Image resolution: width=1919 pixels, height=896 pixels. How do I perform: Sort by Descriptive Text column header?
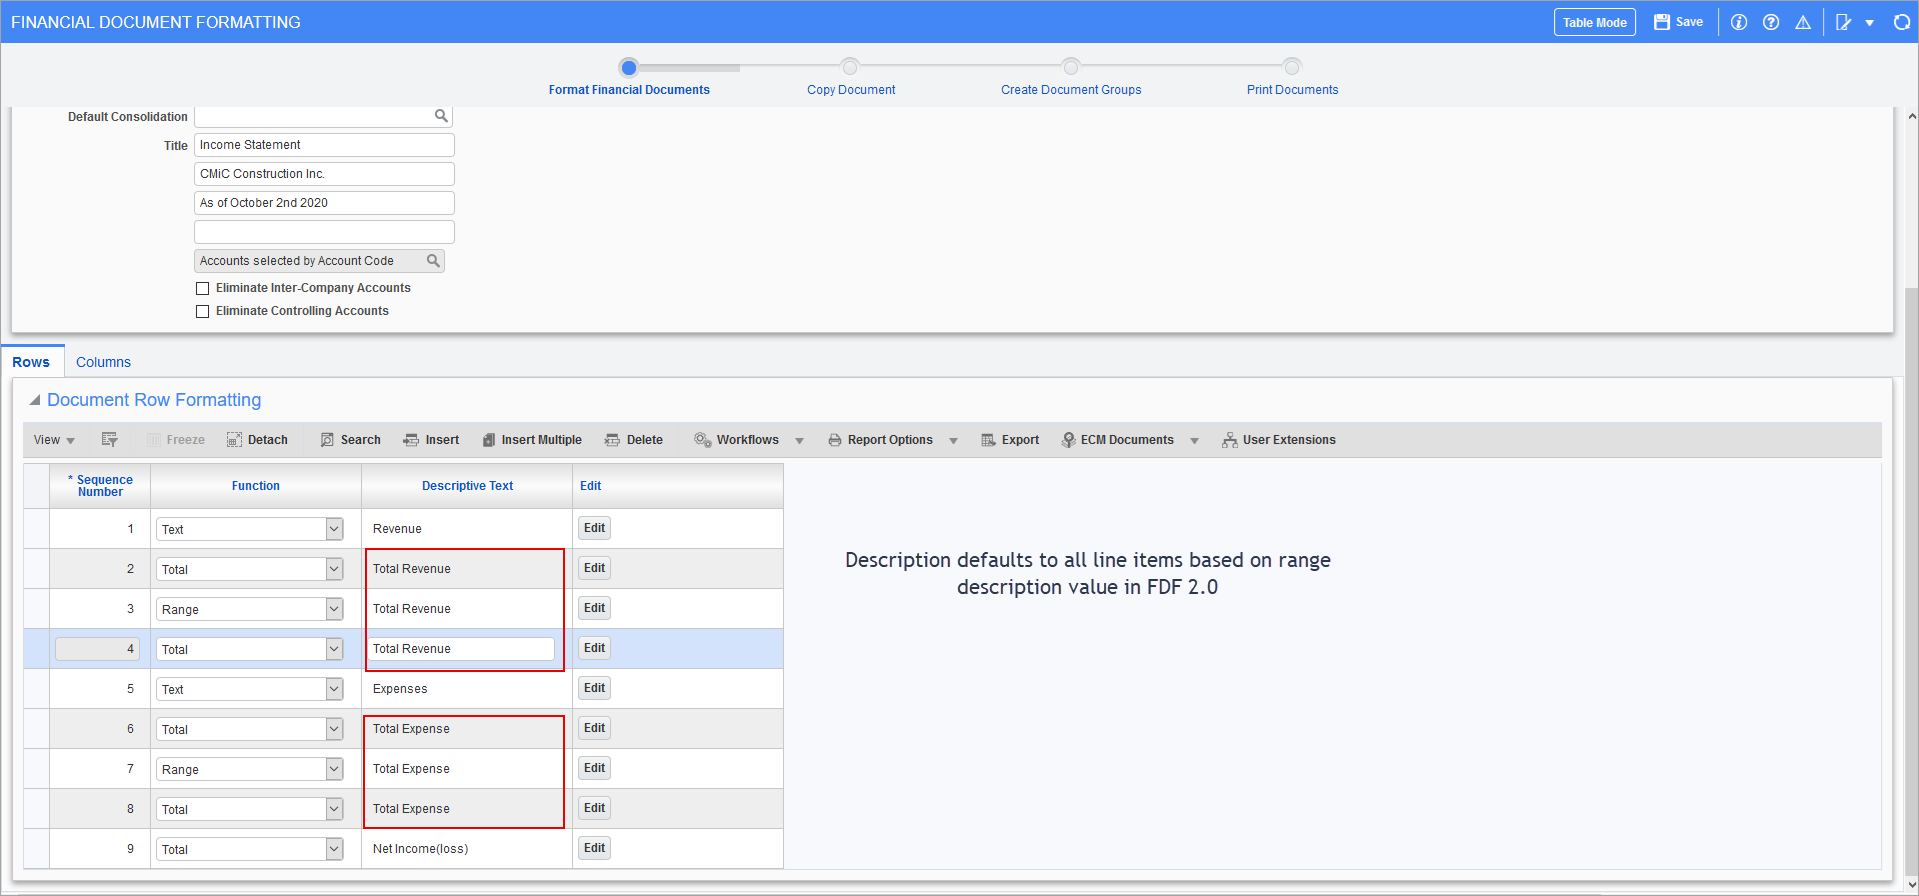coord(467,486)
